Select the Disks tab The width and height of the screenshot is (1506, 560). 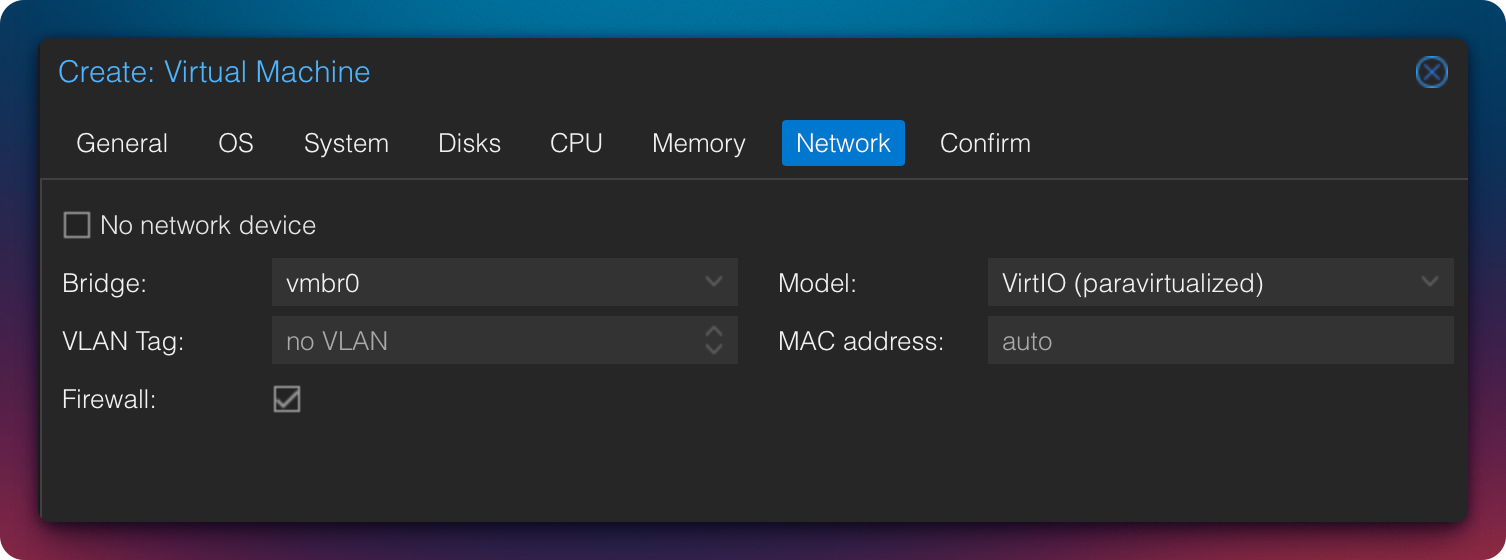tap(469, 143)
